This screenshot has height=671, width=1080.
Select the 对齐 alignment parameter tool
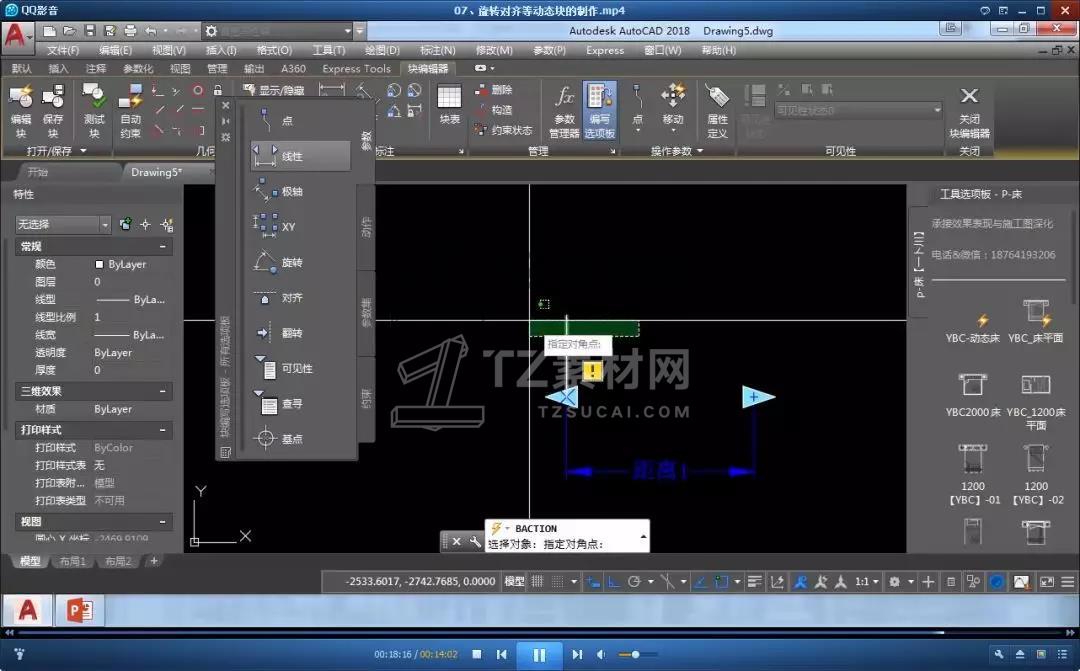[290, 298]
